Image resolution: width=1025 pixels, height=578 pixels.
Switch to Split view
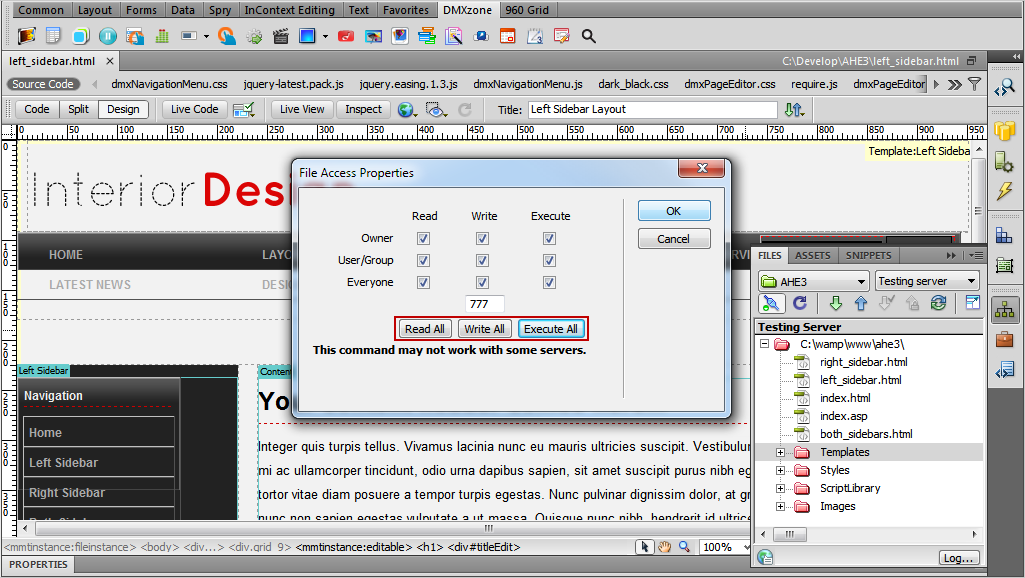[x=78, y=109]
